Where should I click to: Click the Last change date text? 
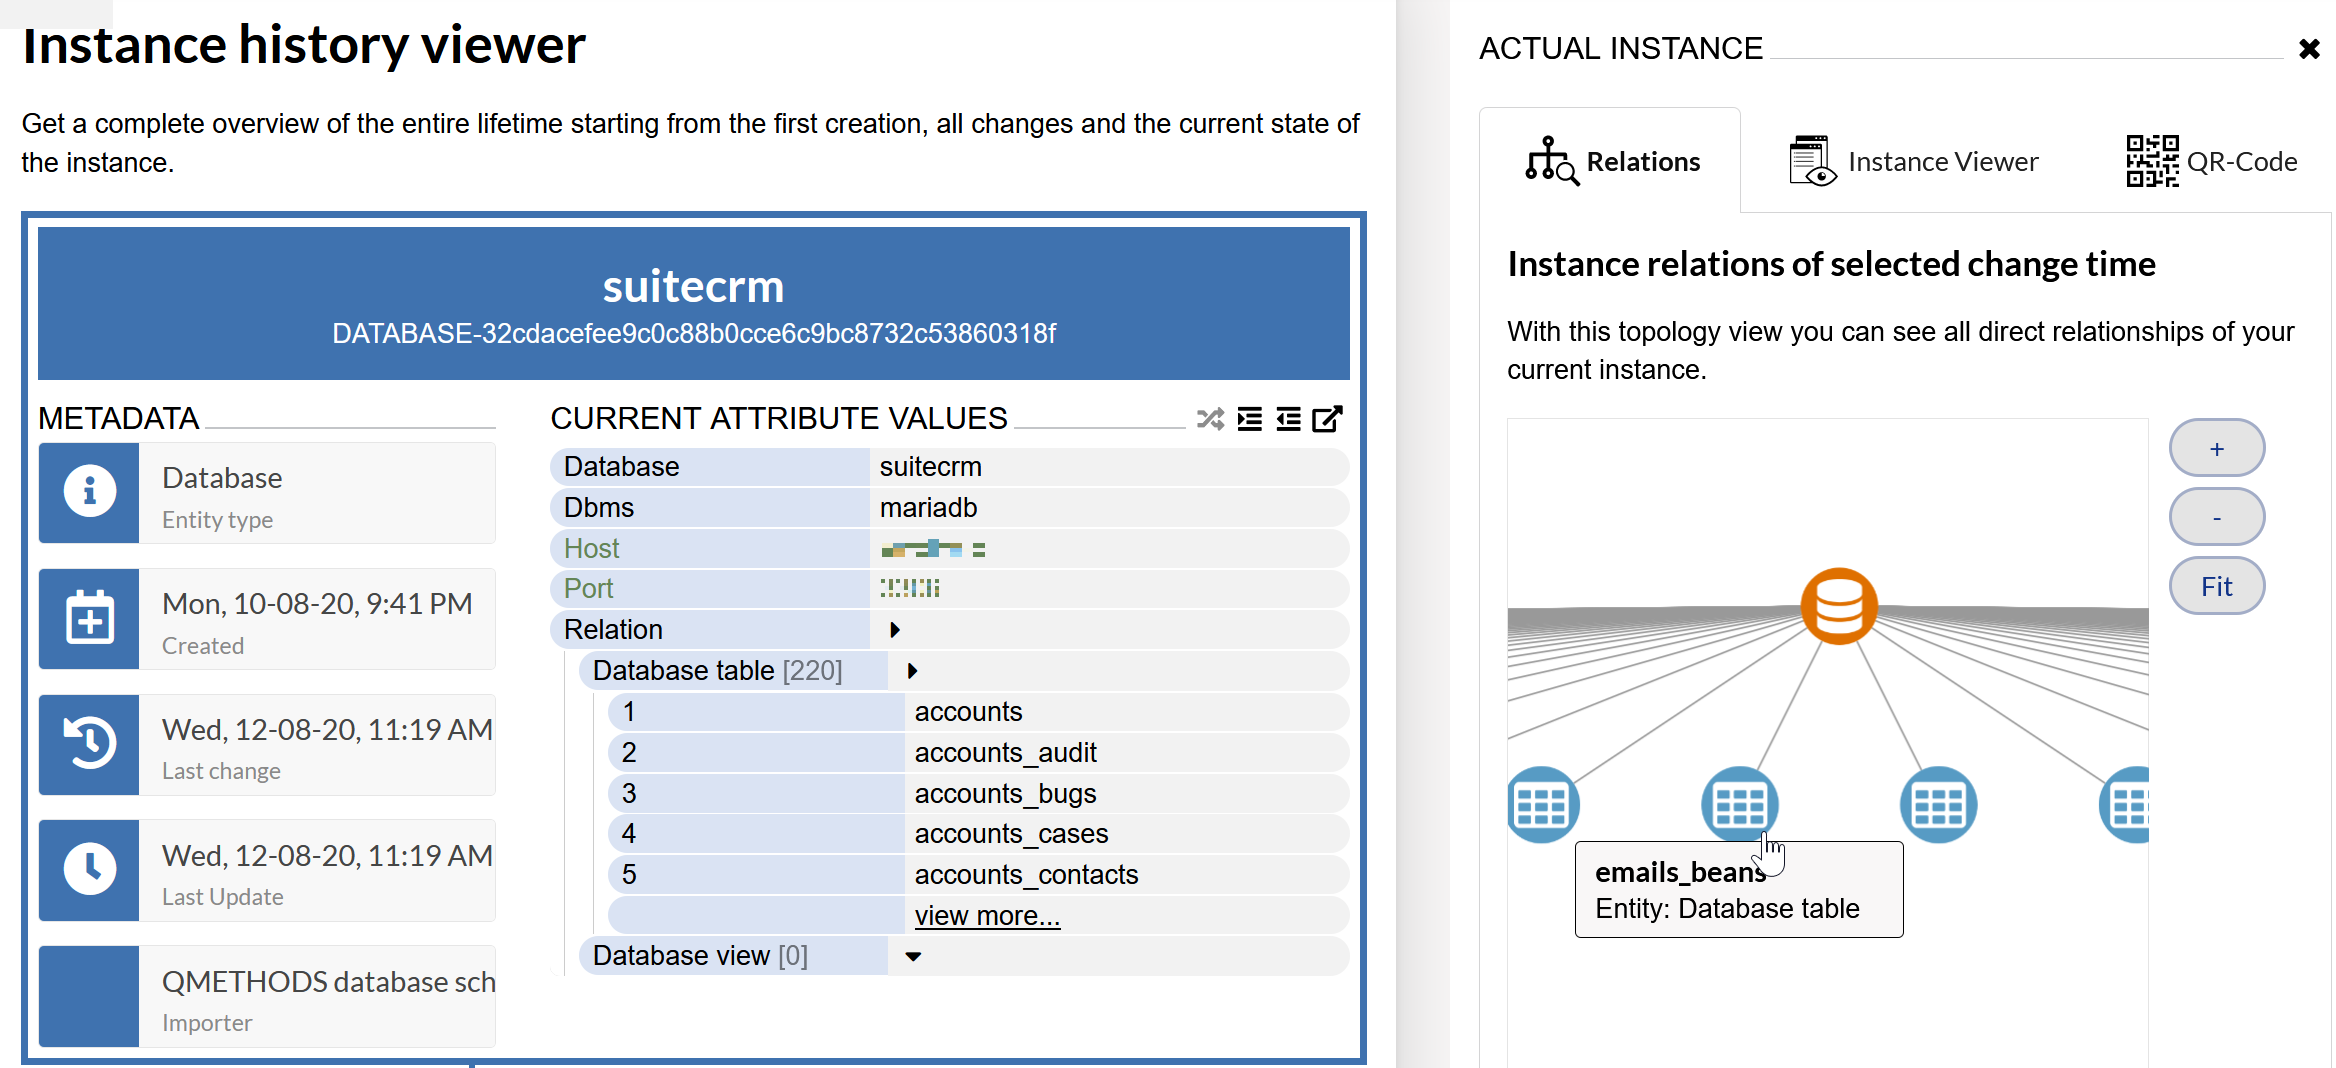(x=327, y=729)
